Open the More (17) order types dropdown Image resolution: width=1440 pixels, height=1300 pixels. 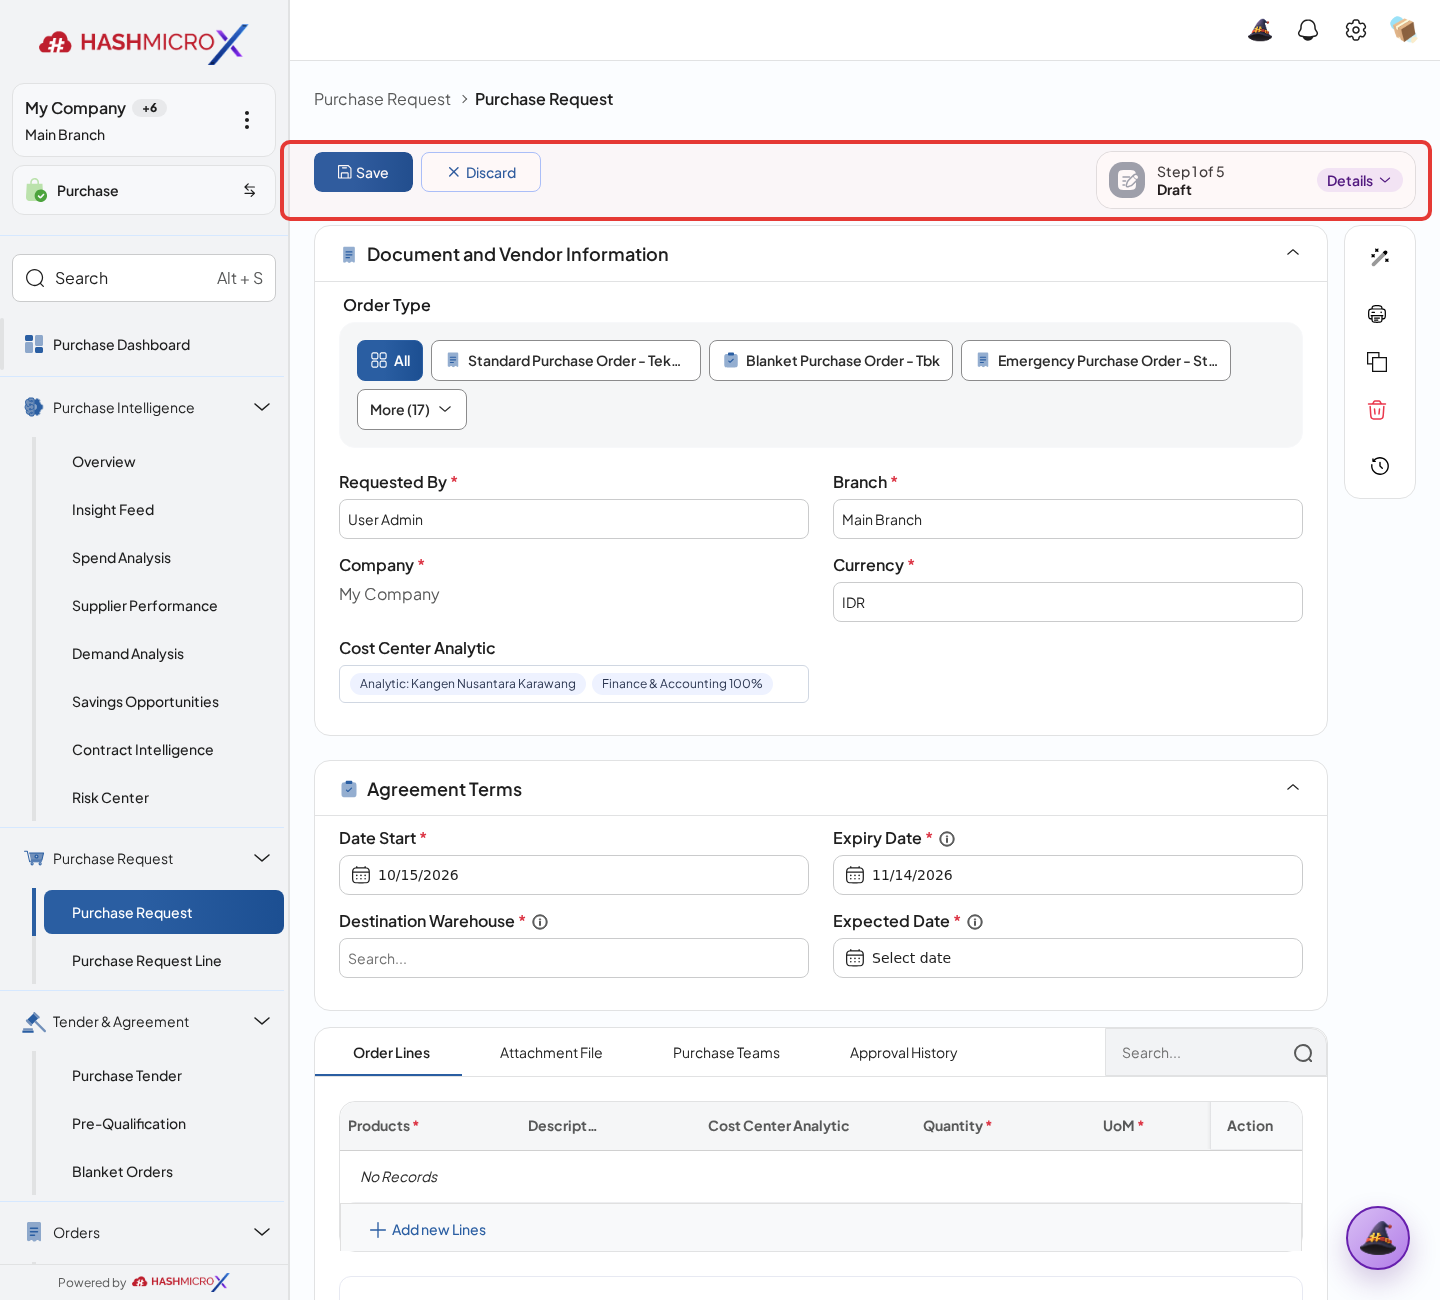[x=412, y=410]
